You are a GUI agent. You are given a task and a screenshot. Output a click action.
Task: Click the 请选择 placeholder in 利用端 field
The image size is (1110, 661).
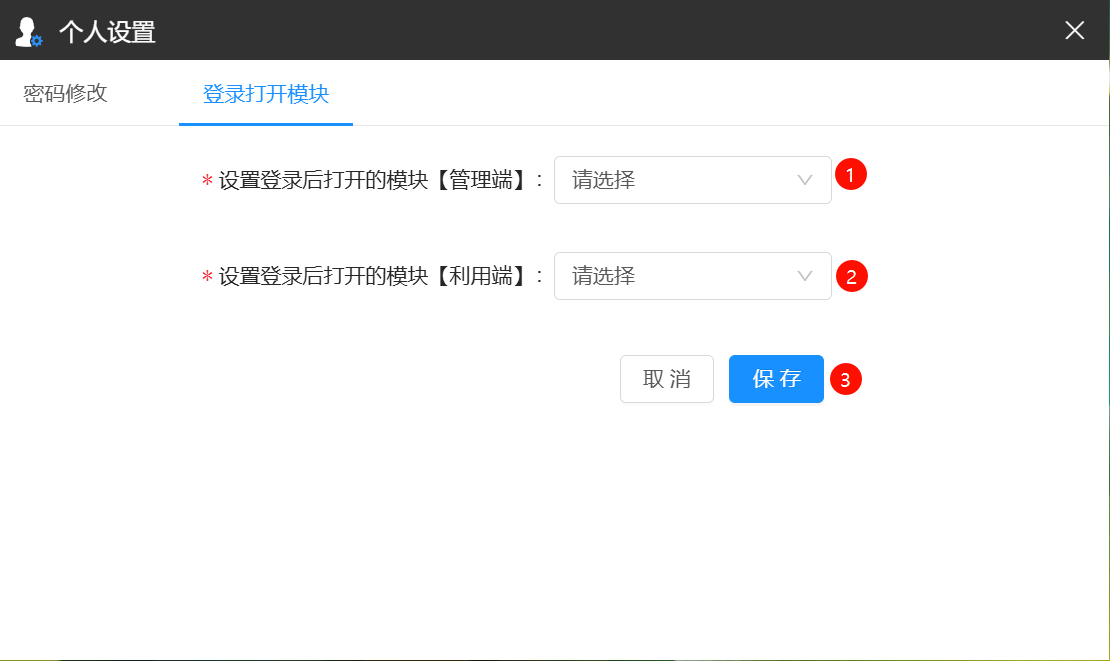(x=604, y=276)
